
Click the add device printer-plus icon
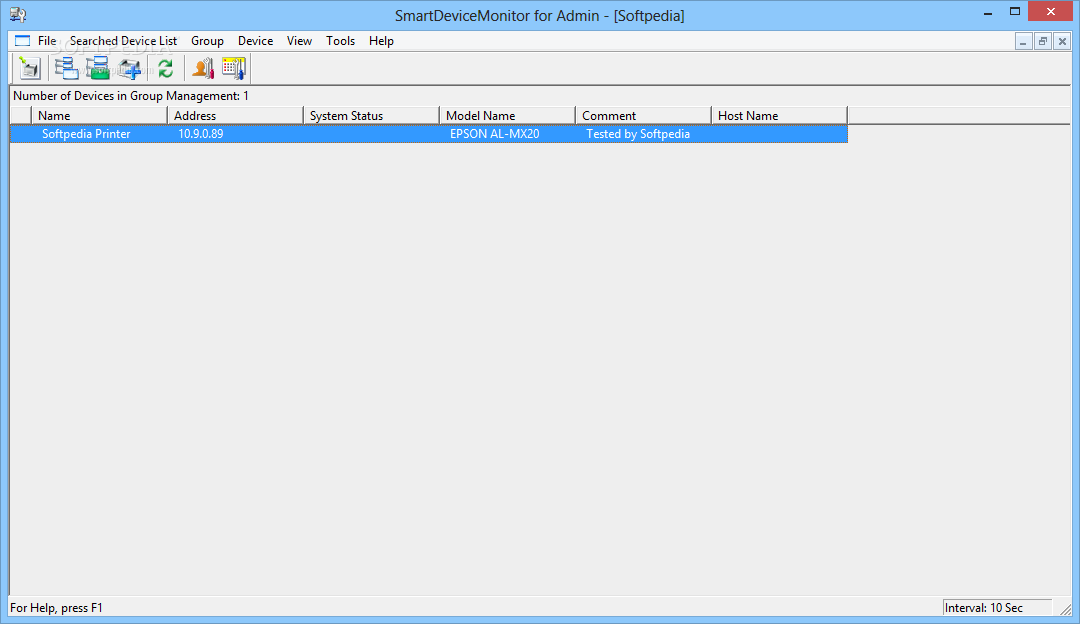point(129,68)
